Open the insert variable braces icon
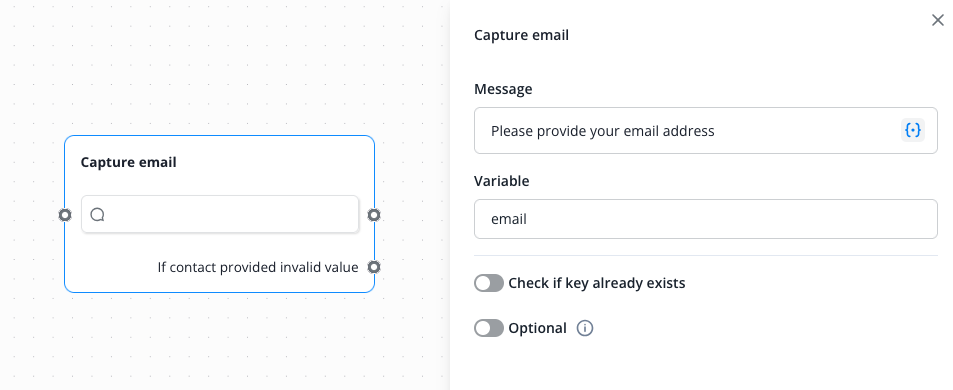953x390 pixels. 913,130
